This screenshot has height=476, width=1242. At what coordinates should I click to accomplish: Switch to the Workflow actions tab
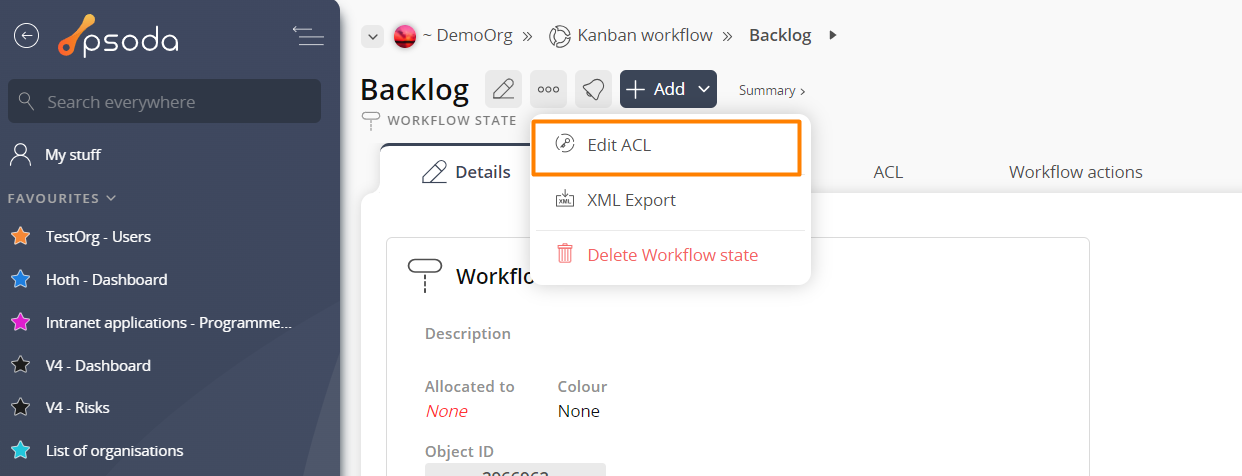click(x=1075, y=172)
